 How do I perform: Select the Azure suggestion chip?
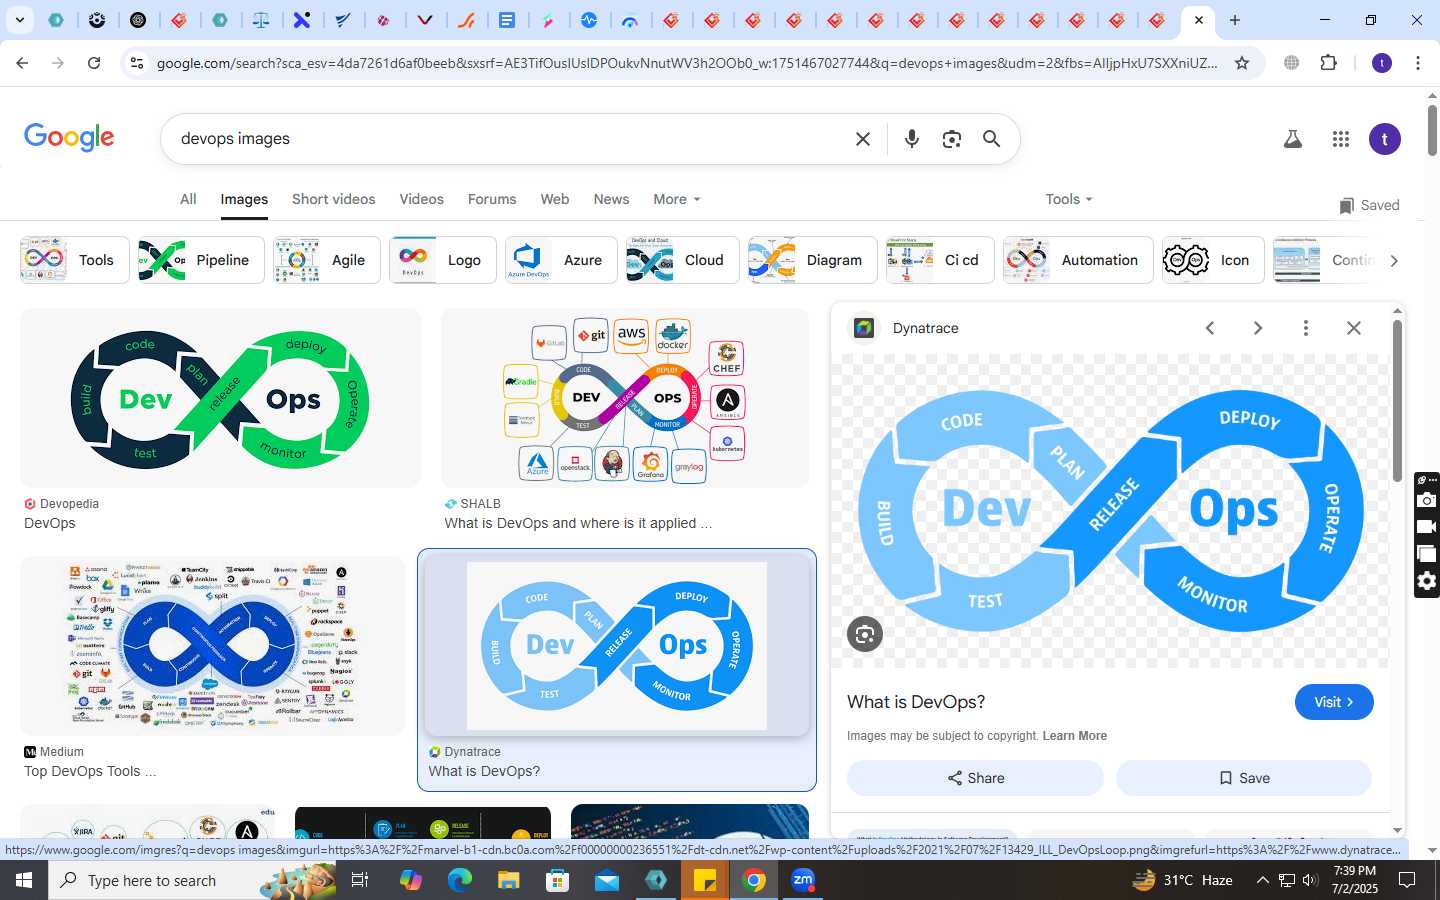561,260
